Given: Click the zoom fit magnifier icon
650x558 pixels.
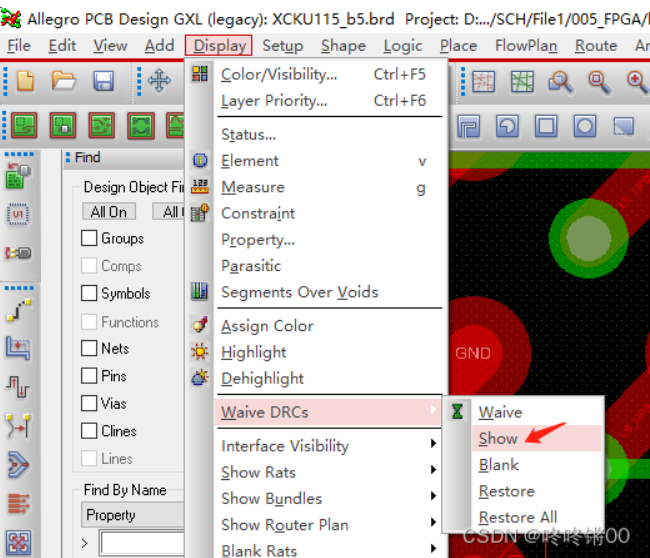Looking at the screenshot, I should click(x=599, y=82).
